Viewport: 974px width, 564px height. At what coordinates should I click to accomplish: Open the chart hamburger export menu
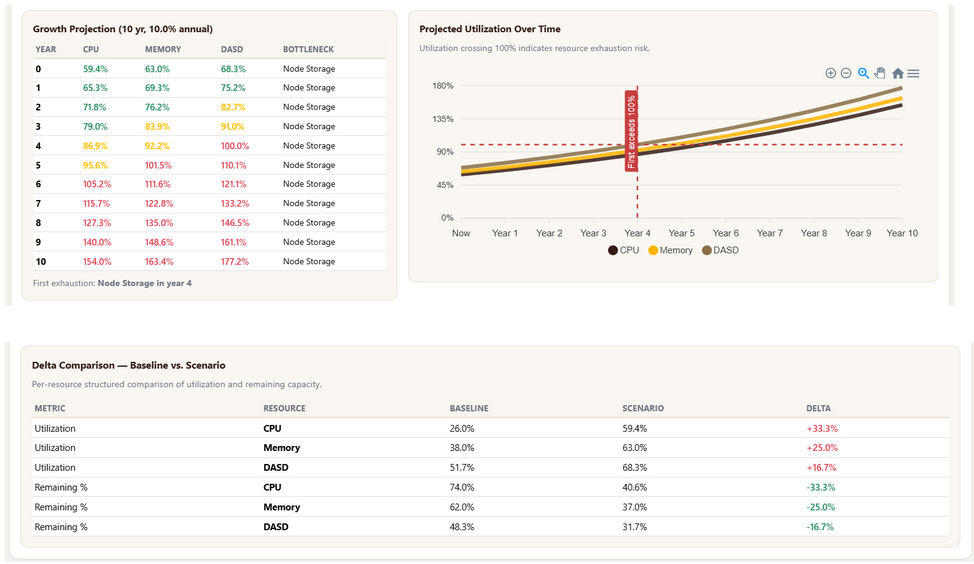click(x=913, y=73)
